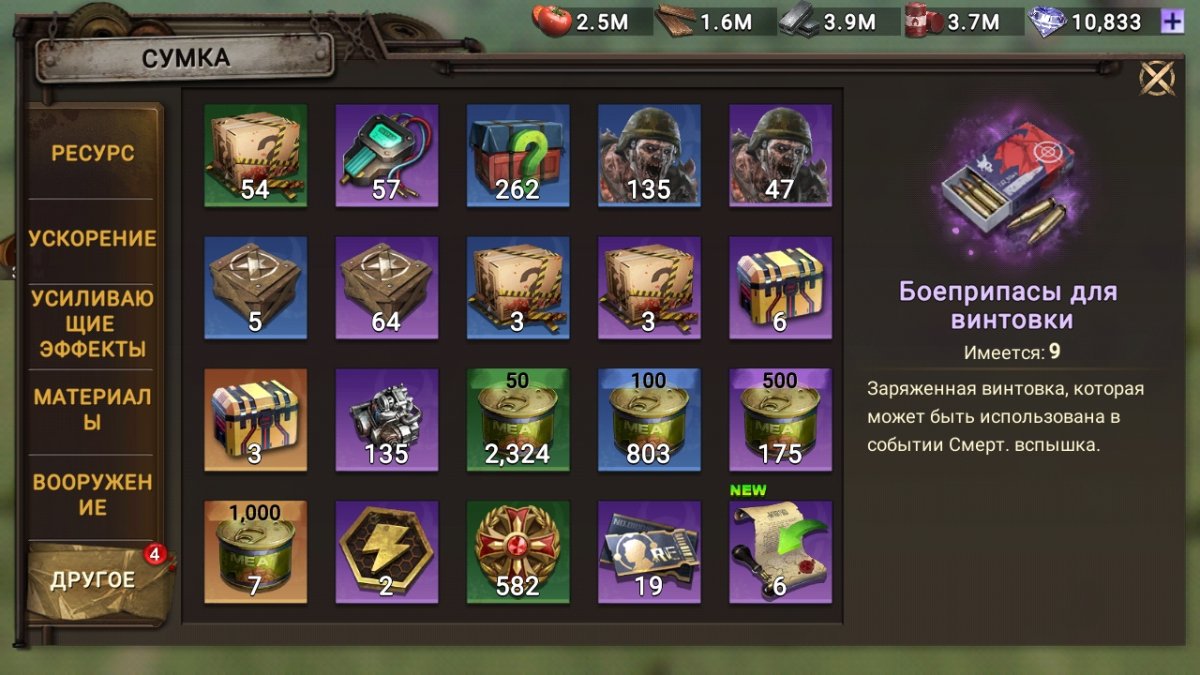This screenshot has width=1200, height=675.
Task: Pick the red cross medal with 582
Action: point(518,552)
